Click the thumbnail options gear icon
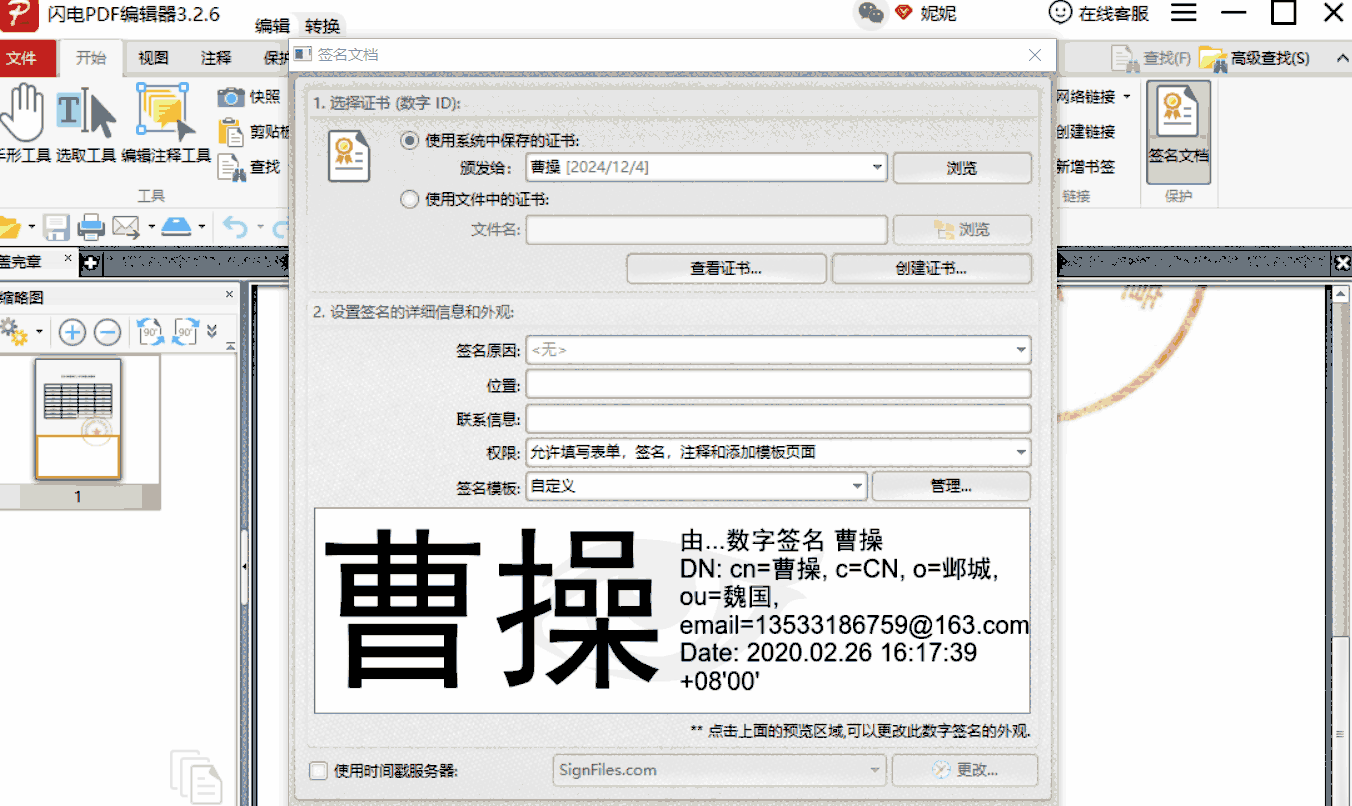This screenshot has width=1352, height=806. point(14,331)
